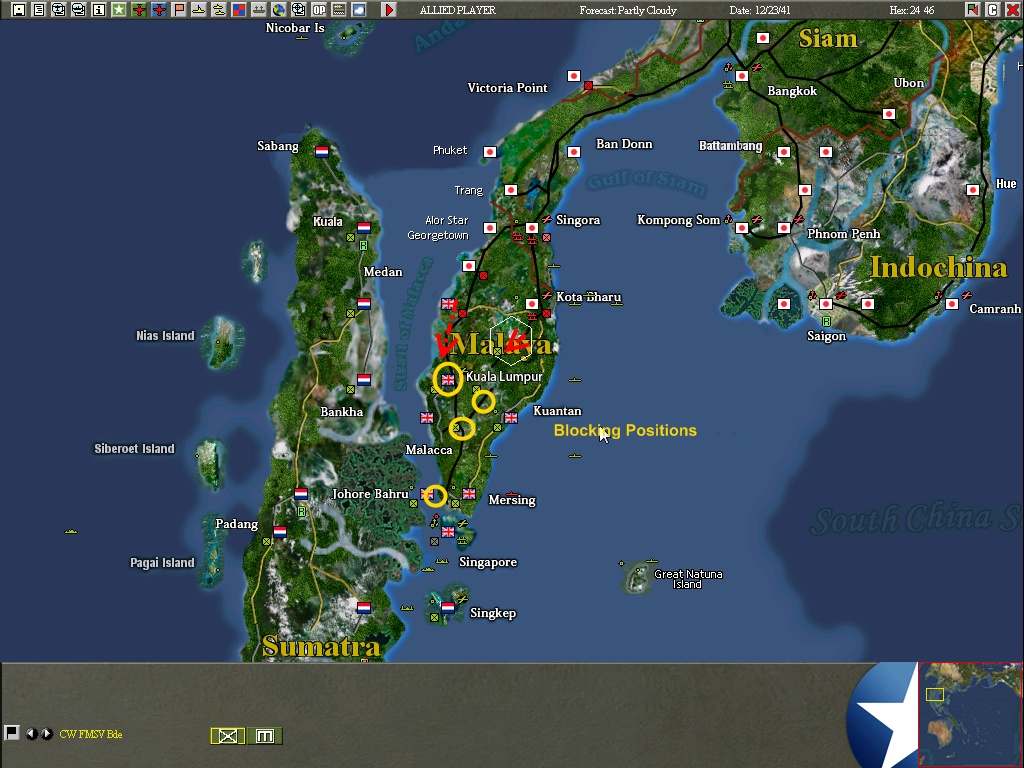This screenshot has height=768, width=1024.
Task: Click the black flag icon in bottom panel
Action: pos(11,733)
